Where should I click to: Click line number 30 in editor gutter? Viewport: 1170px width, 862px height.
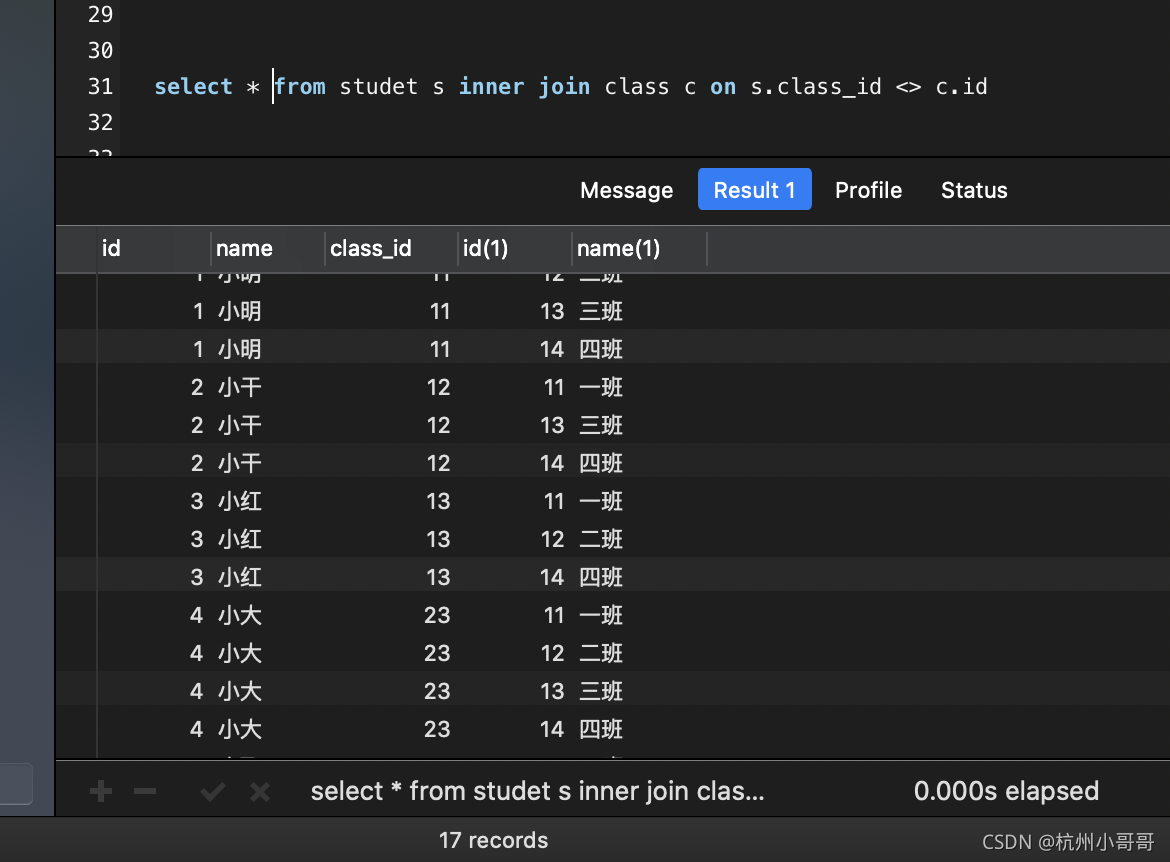click(x=100, y=50)
